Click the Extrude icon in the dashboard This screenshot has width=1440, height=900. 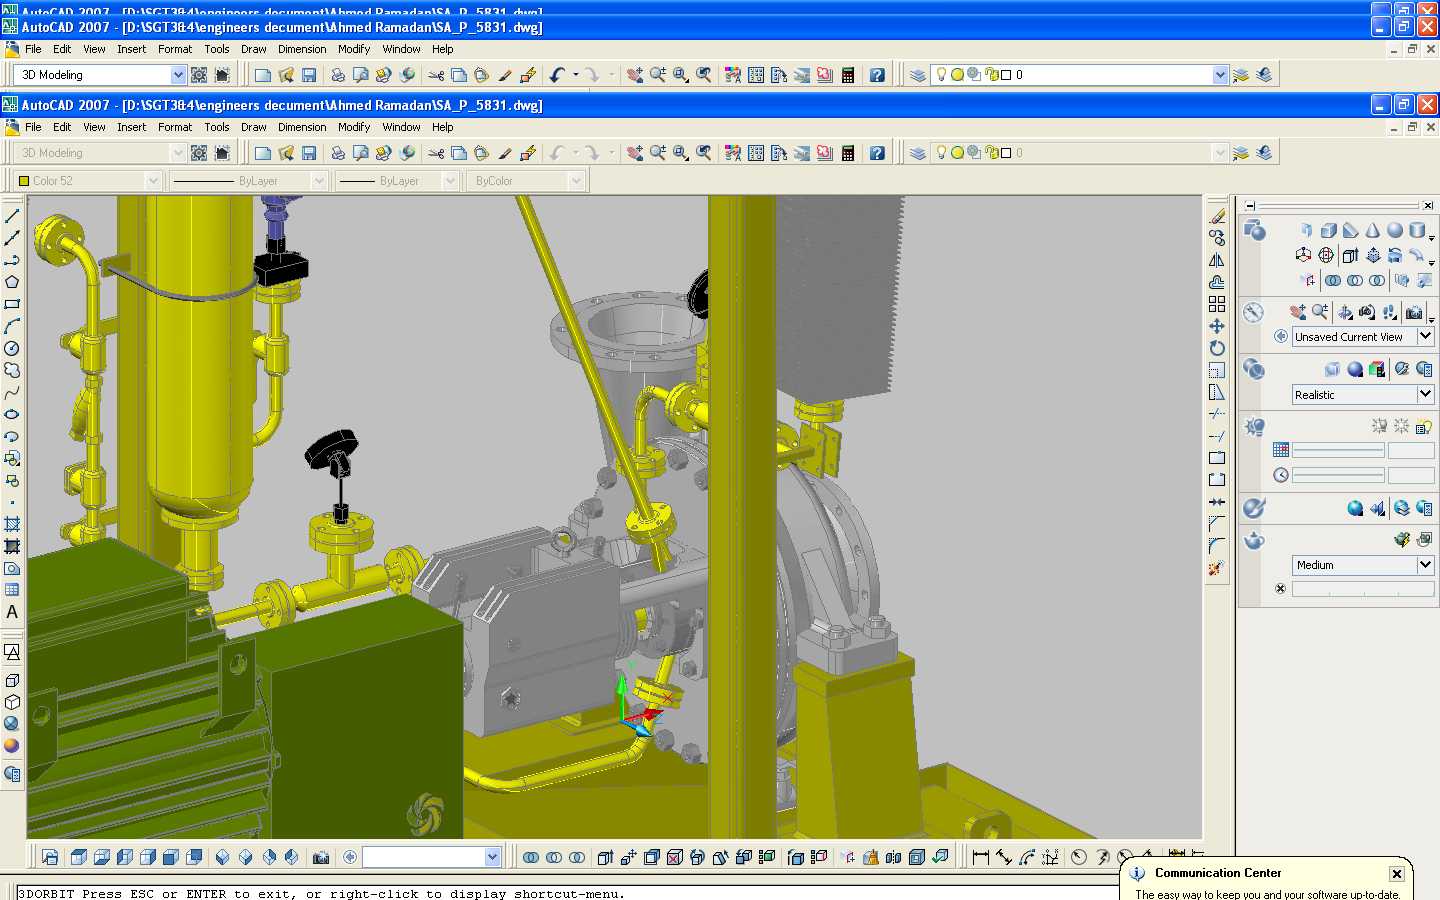pos(1350,255)
